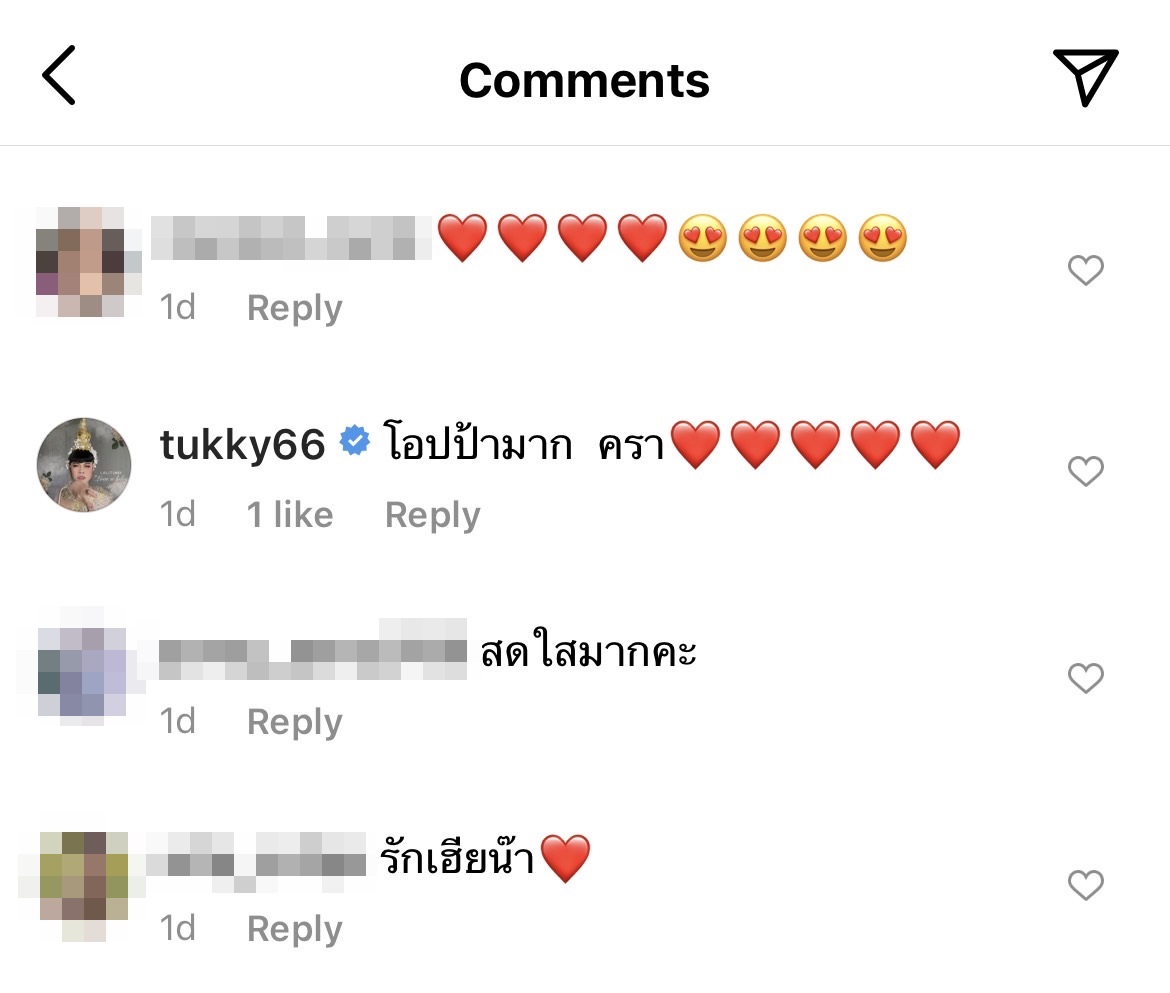Click Reply on the สดใสมากคะ comment

293,721
